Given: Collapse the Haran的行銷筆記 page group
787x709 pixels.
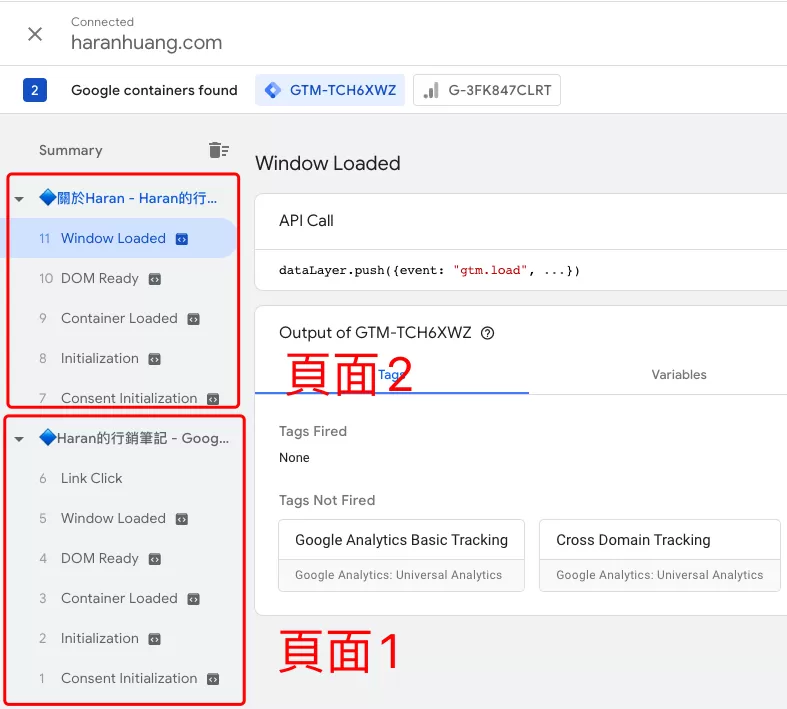Looking at the screenshot, I should click(x=20, y=439).
